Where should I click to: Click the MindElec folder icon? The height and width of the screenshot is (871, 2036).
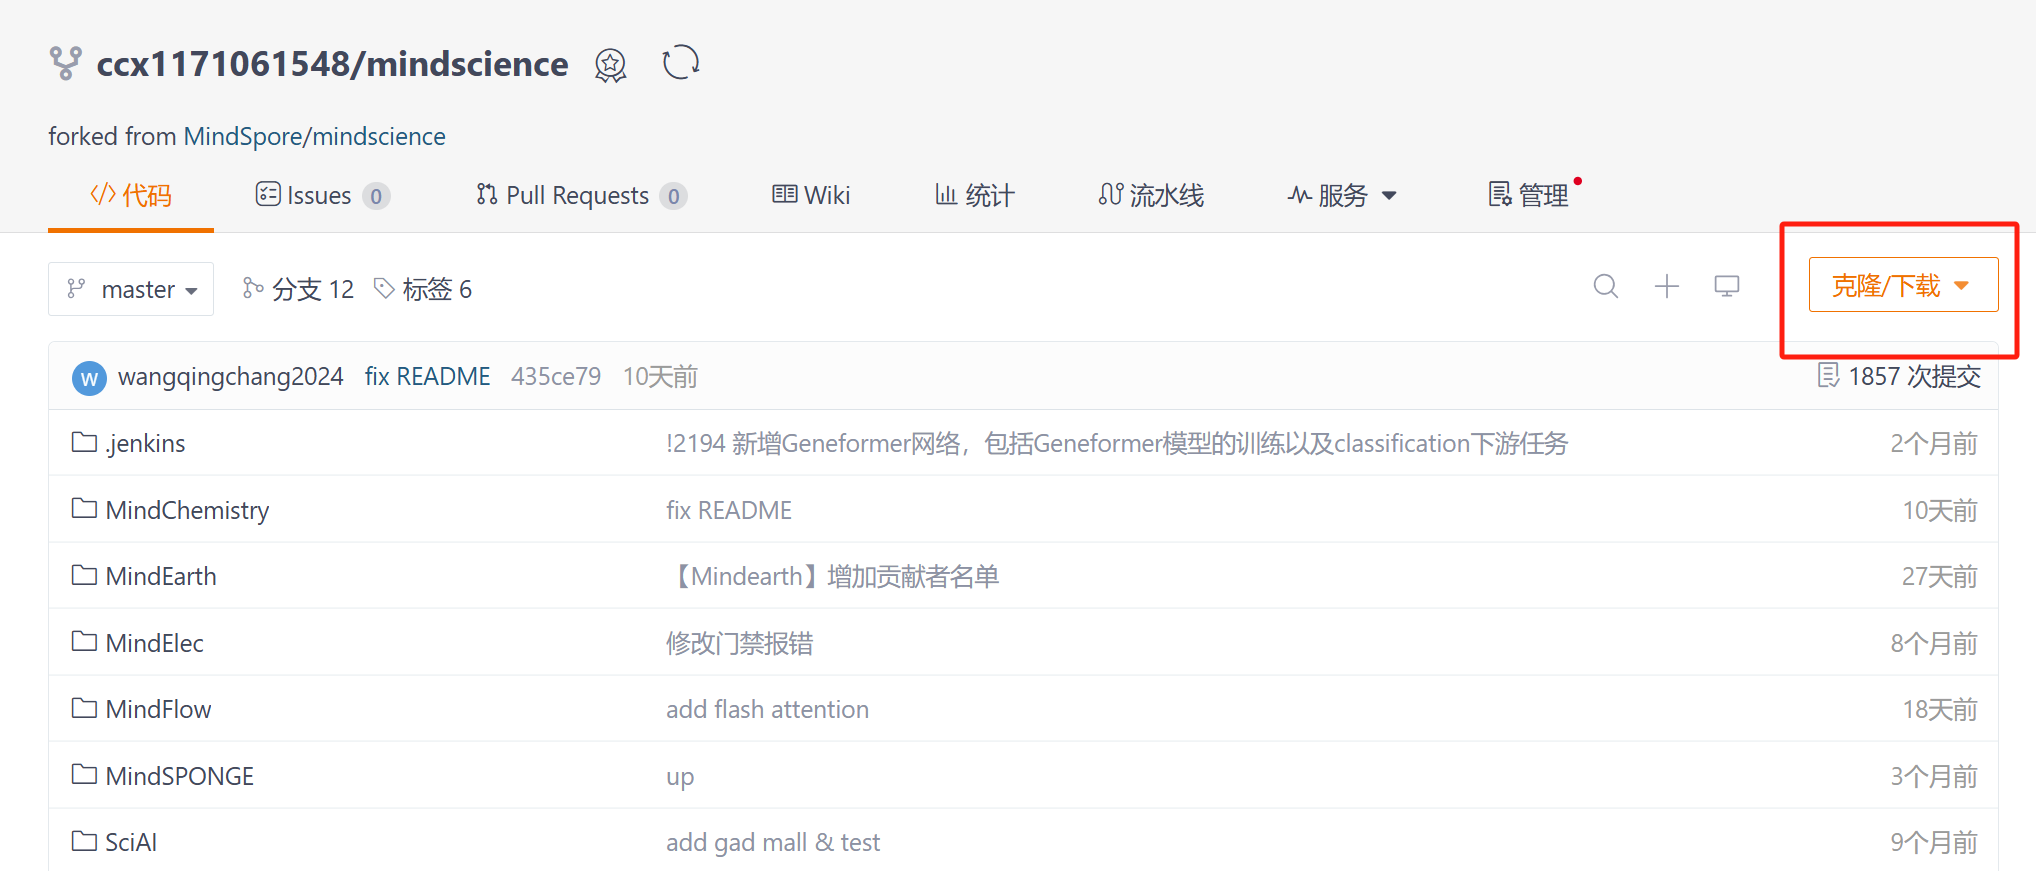pos(84,641)
